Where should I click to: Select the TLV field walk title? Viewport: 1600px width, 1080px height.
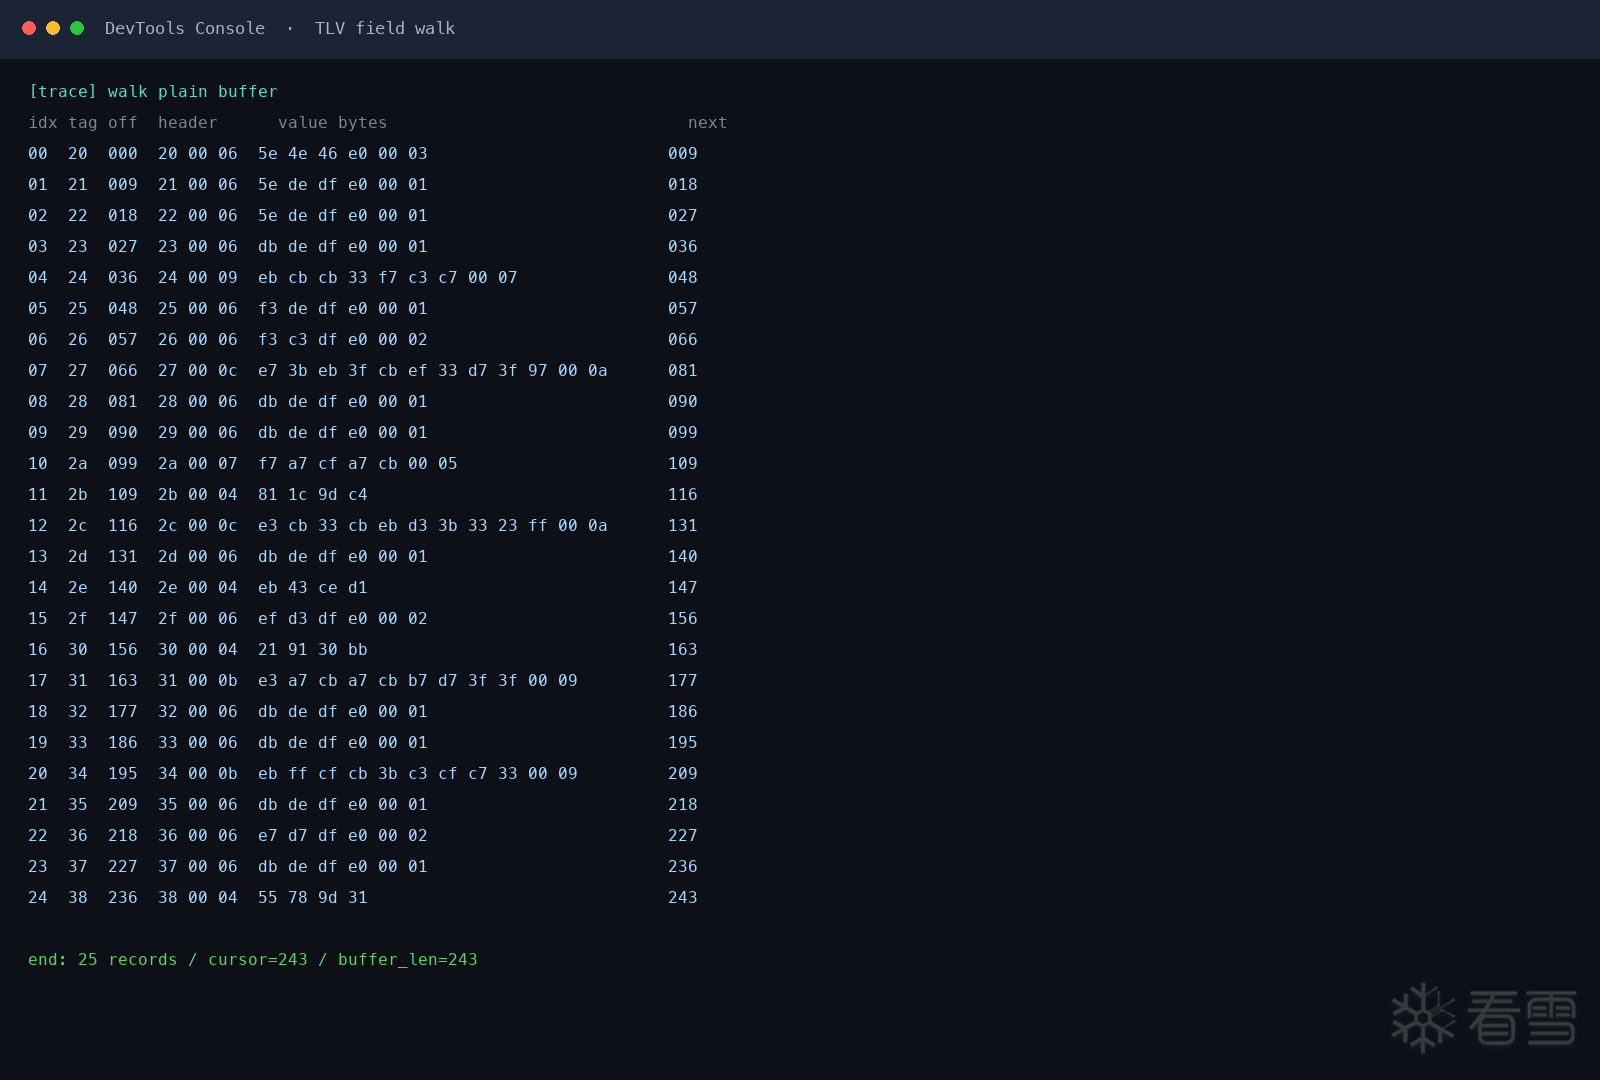coord(385,28)
